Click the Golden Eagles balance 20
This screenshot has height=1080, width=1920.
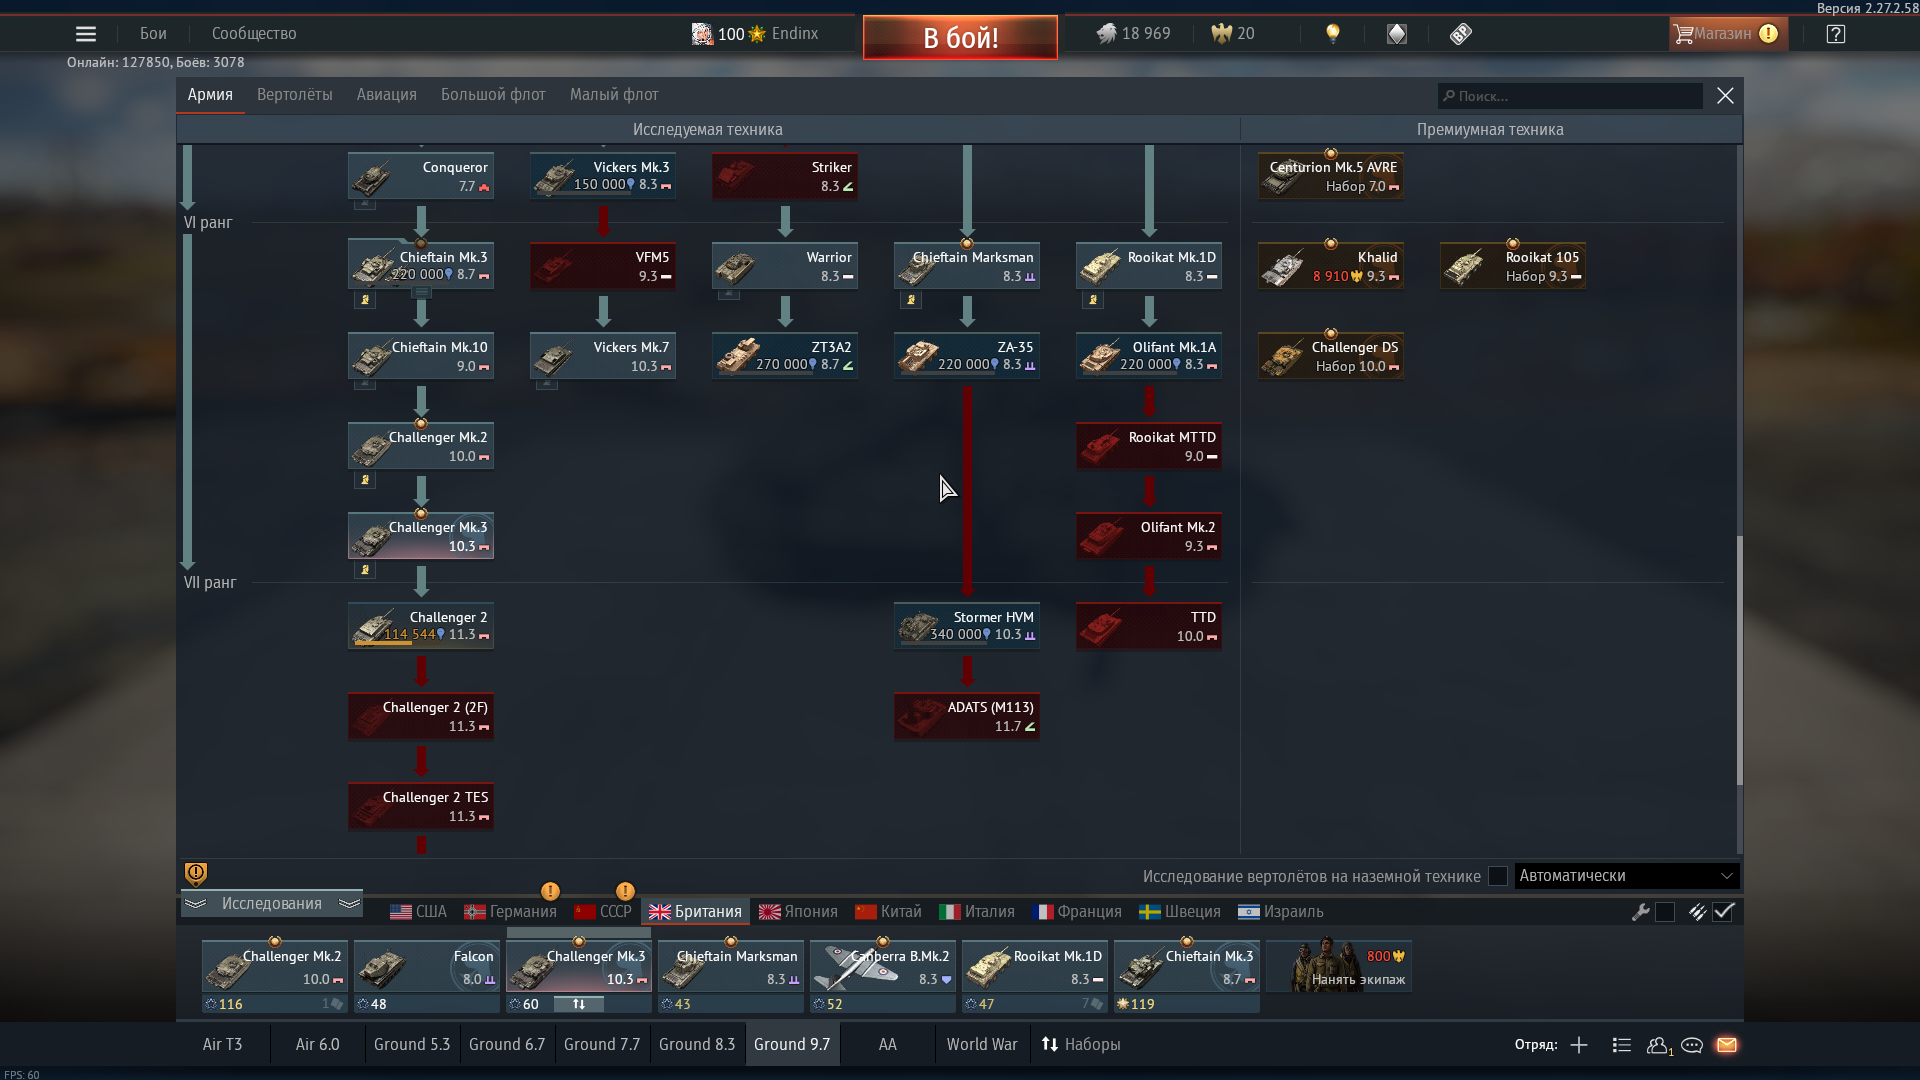point(1233,34)
